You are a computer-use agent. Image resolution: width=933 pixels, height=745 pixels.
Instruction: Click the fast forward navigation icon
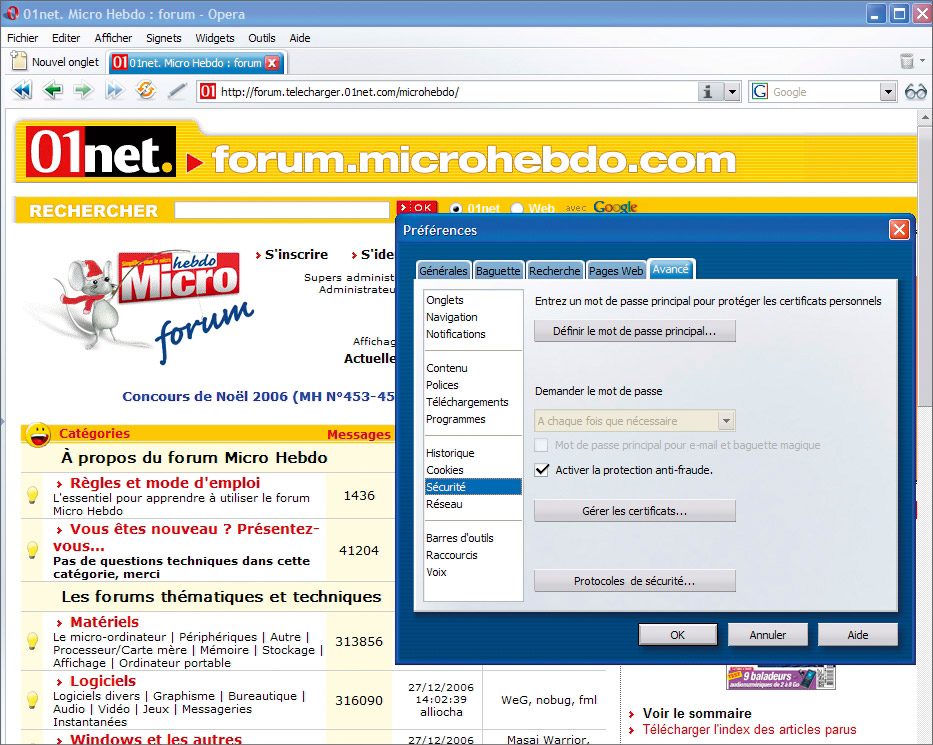pyautogui.click(x=114, y=91)
